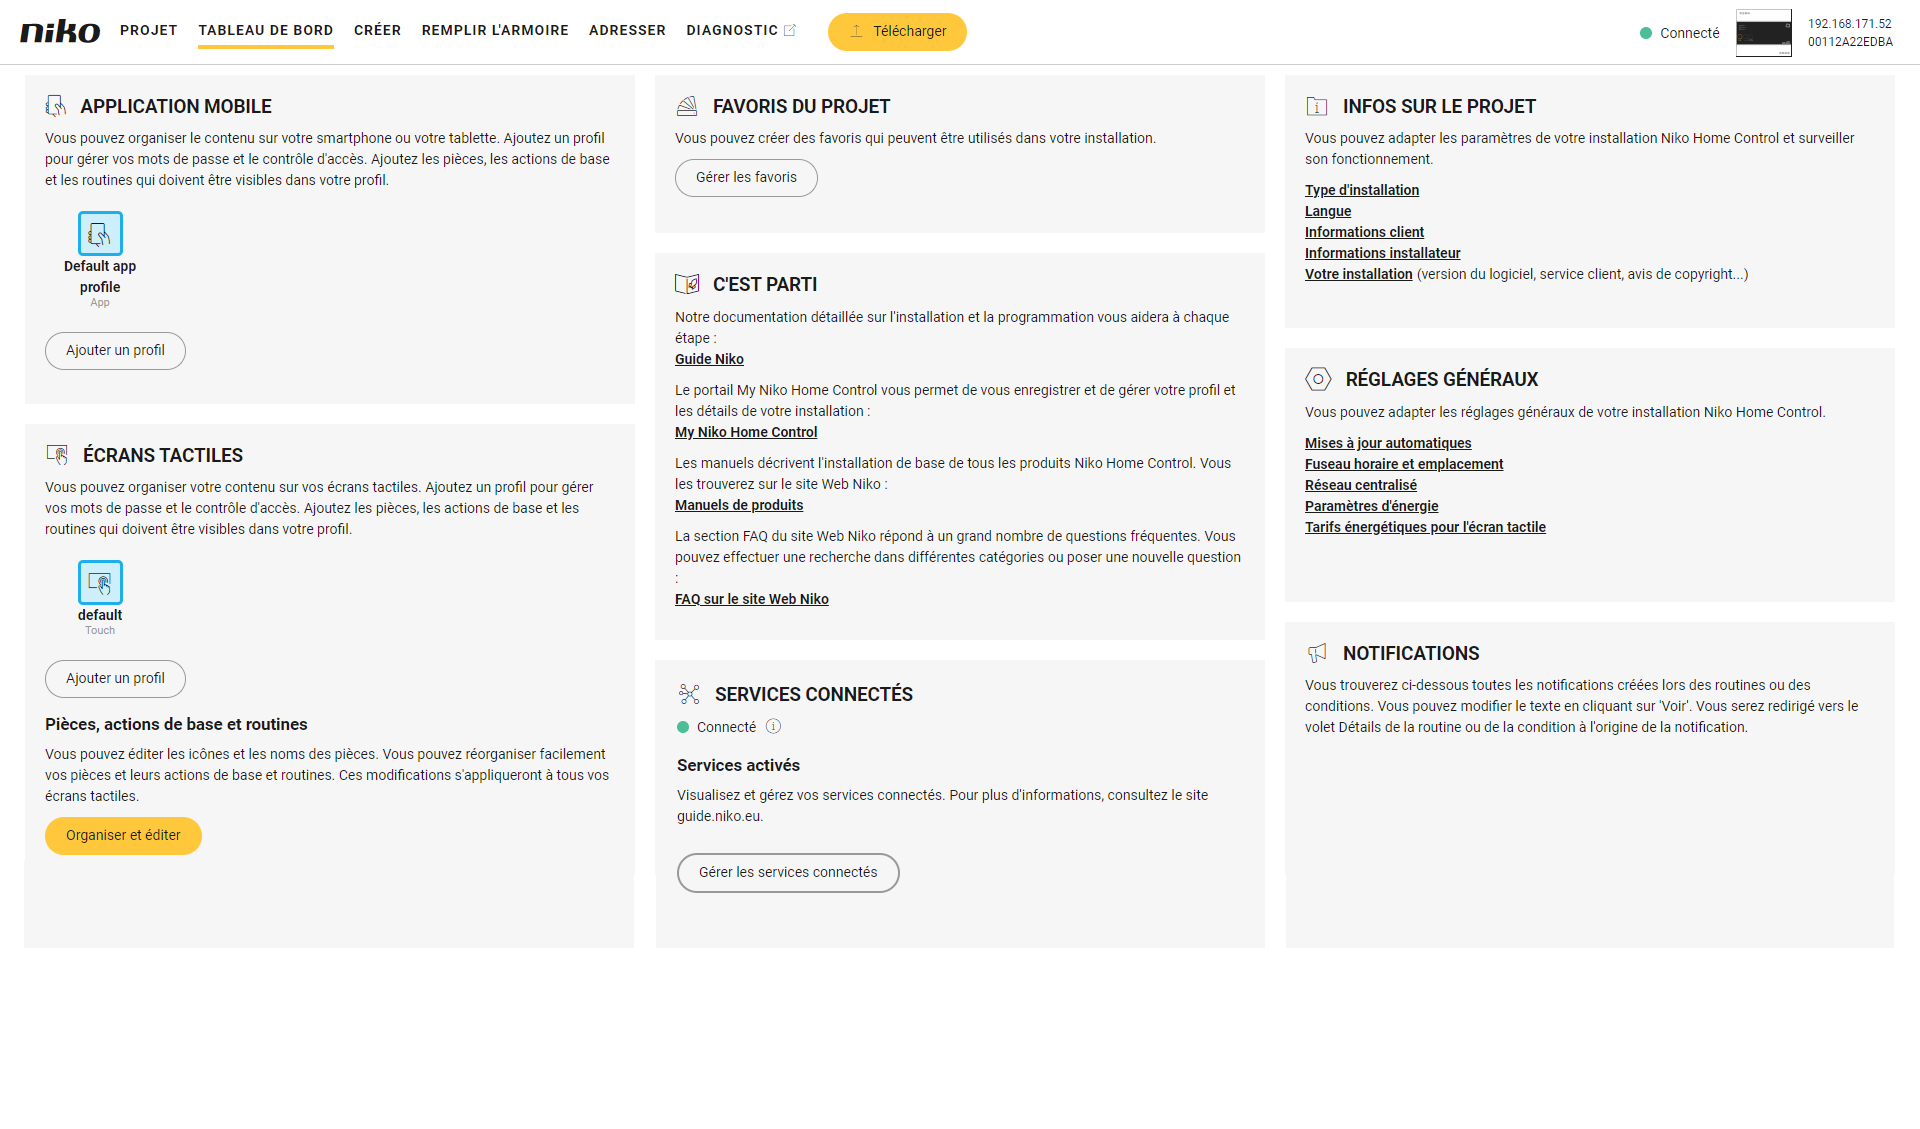
Task: Open the Guide Niko link
Action: pos(709,359)
